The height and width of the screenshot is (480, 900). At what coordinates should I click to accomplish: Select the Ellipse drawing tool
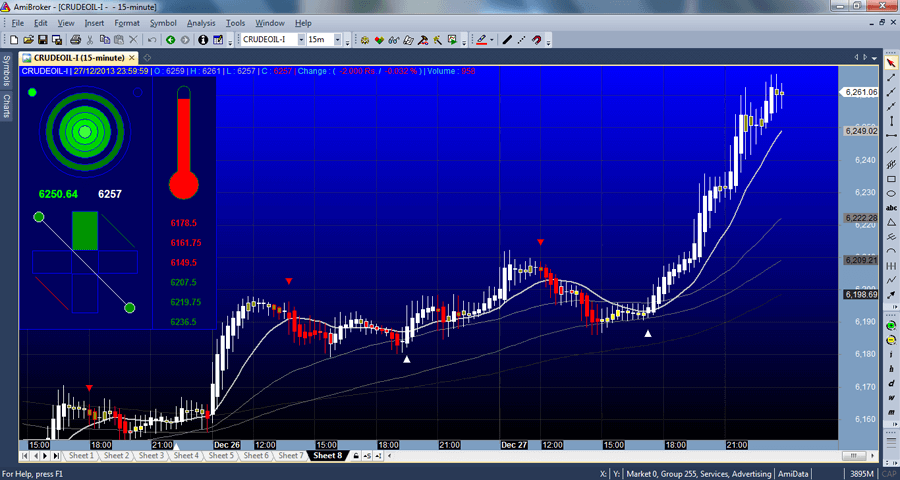pos(891,193)
